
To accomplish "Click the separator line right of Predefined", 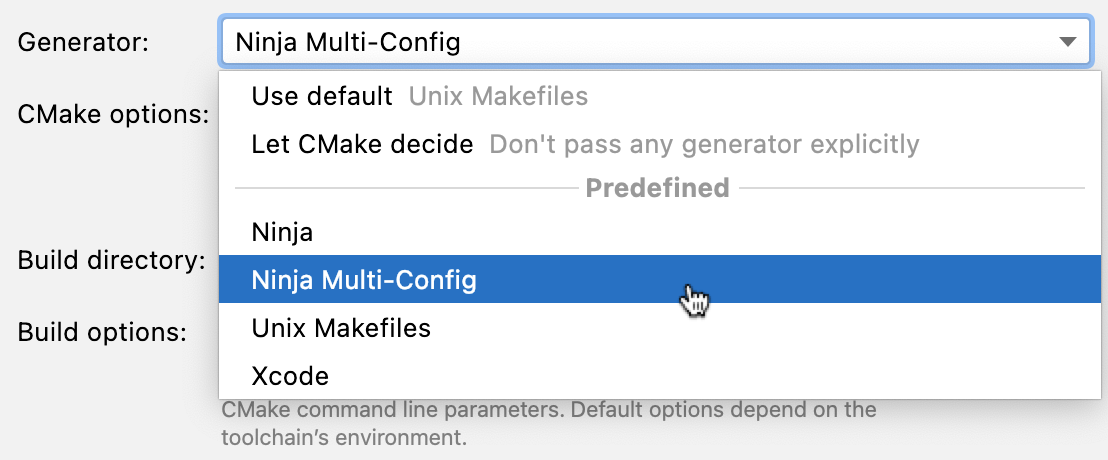I will point(910,188).
